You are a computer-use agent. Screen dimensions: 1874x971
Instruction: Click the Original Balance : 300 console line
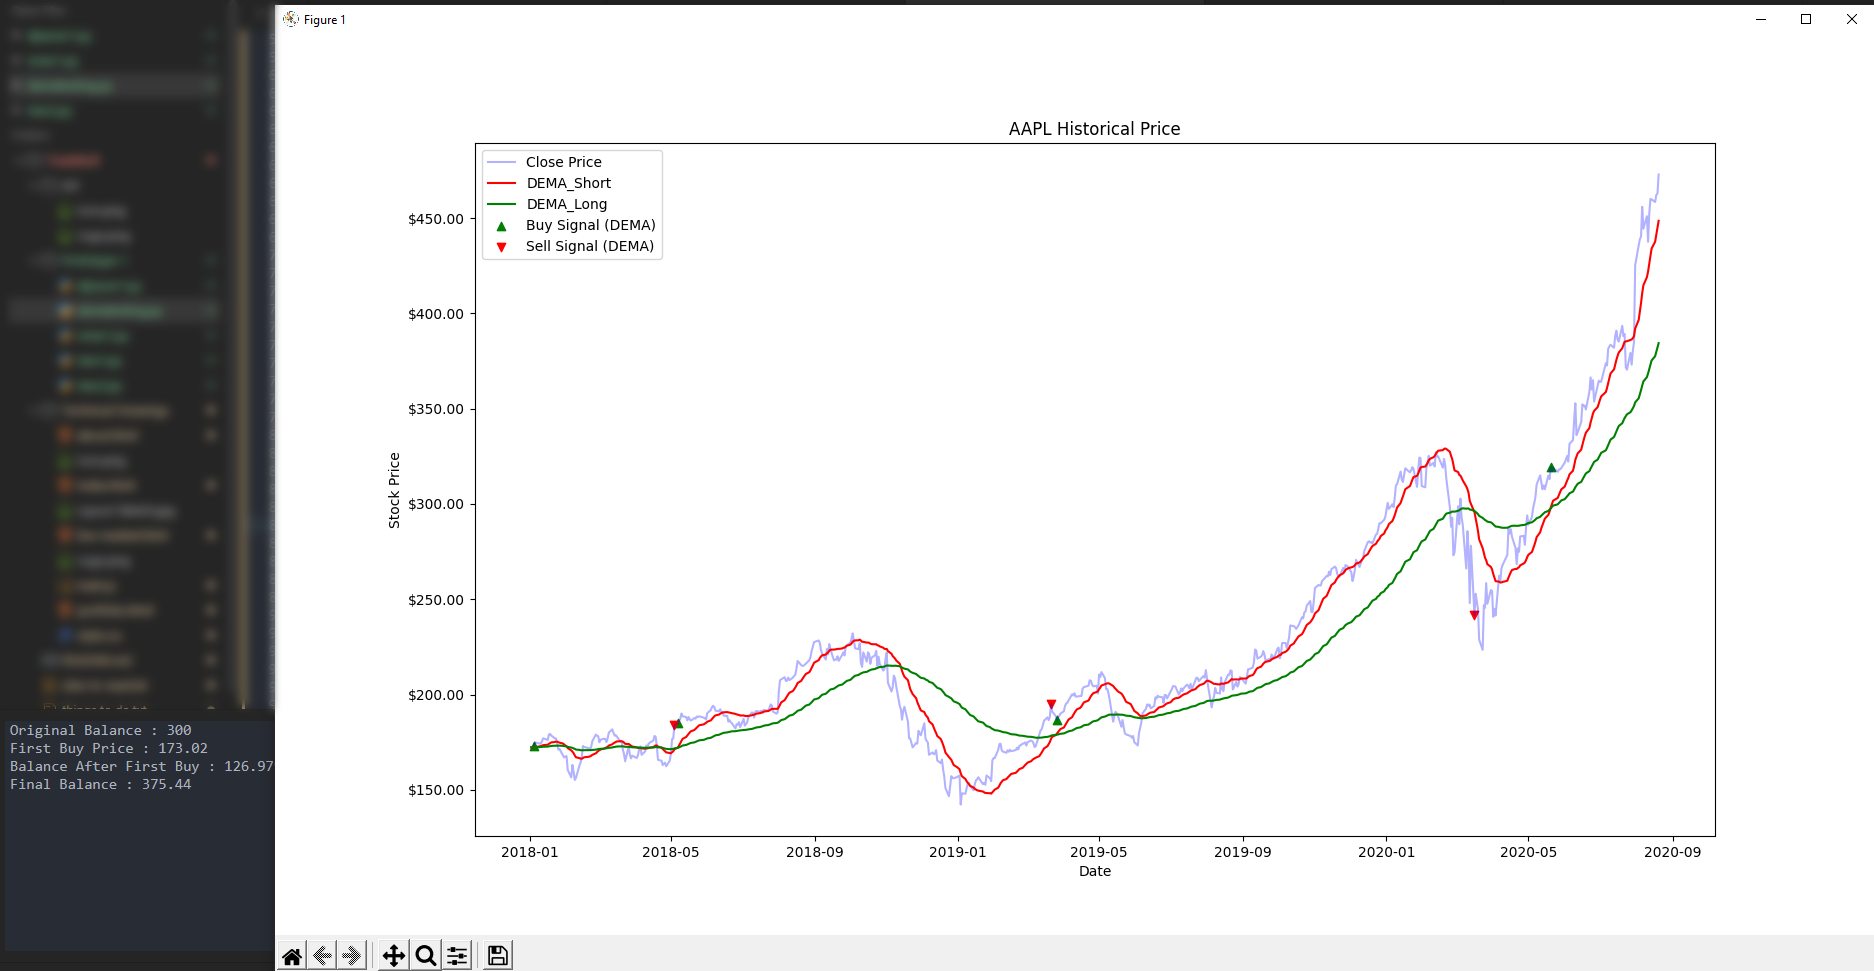[100, 731]
